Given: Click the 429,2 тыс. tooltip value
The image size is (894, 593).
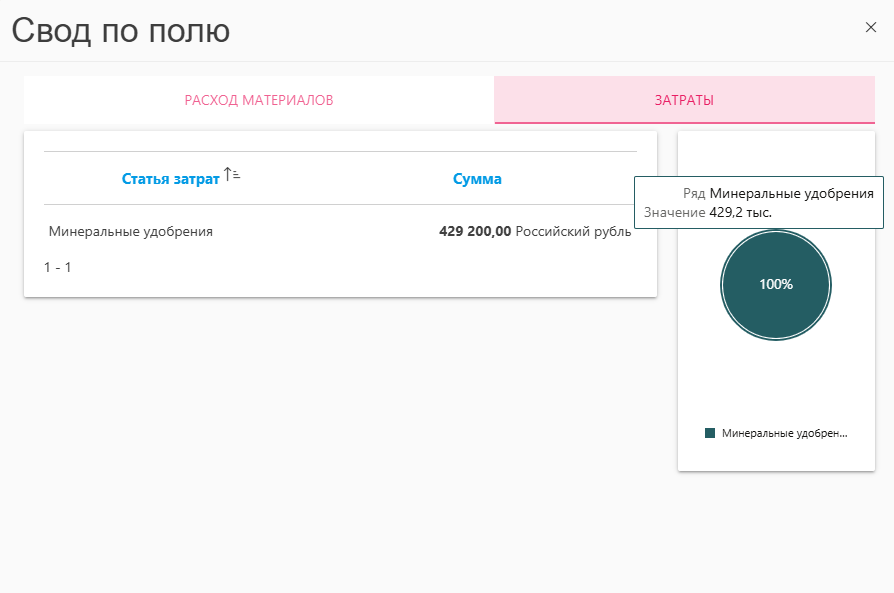Looking at the screenshot, I should pos(740,212).
